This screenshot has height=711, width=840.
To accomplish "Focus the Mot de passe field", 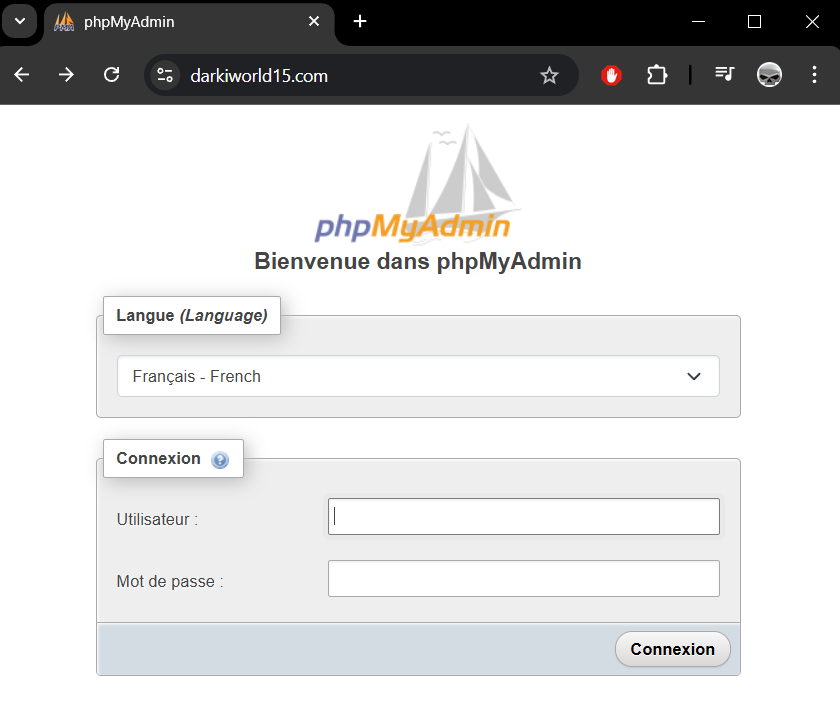I will (524, 579).
